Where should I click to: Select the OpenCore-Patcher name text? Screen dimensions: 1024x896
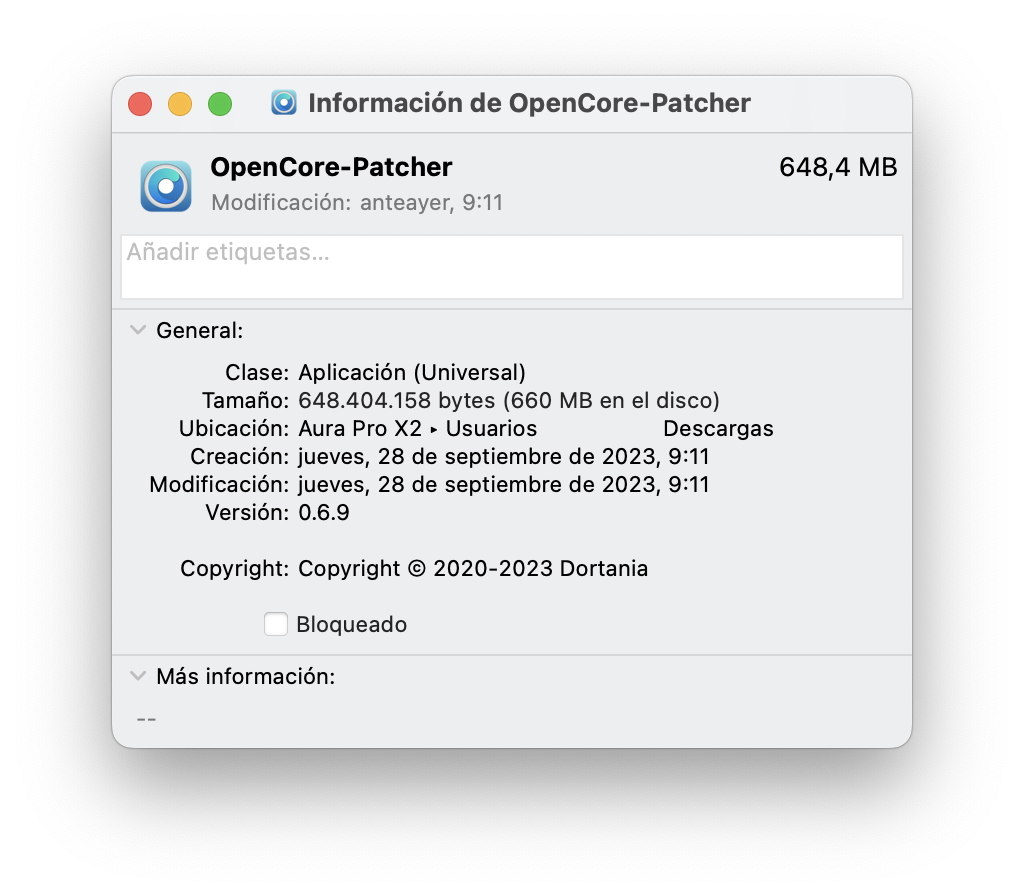331,167
